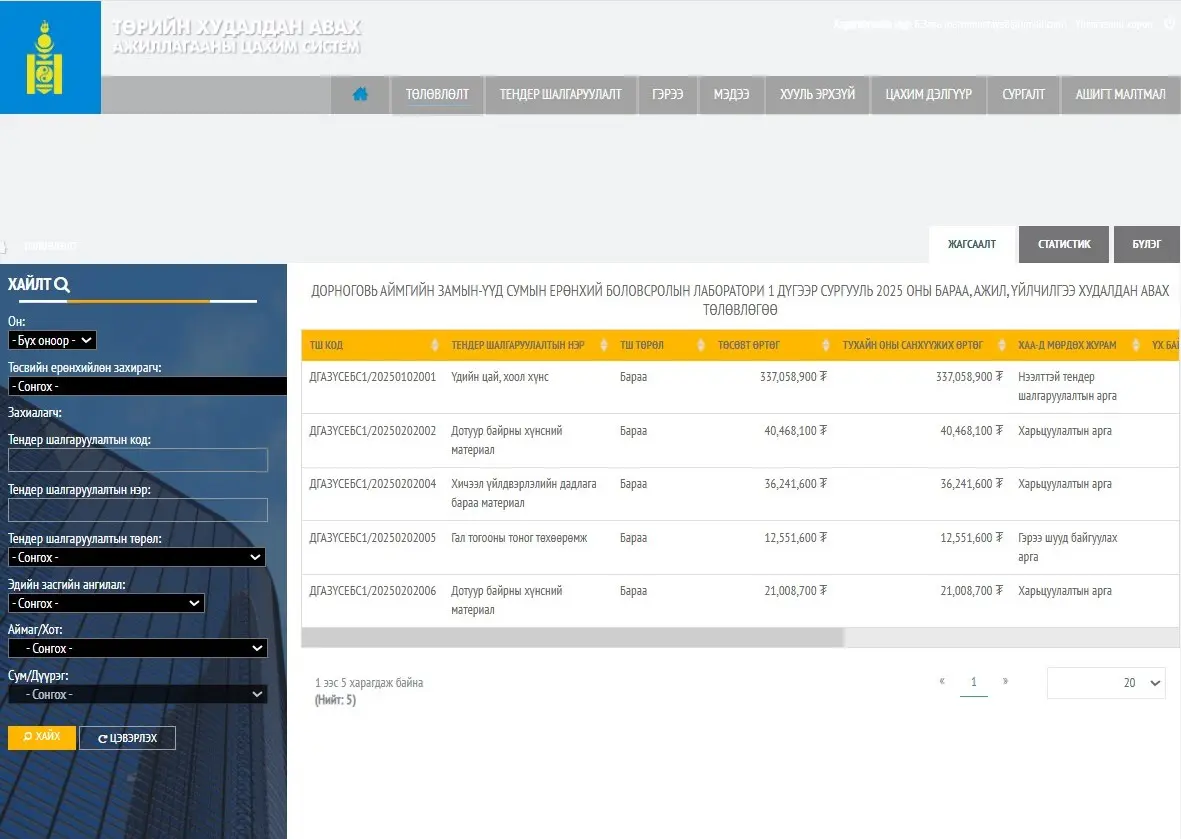Screen dimensions: 1181x839
Task: Click the home icon in navigation bar
Action: [360, 95]
